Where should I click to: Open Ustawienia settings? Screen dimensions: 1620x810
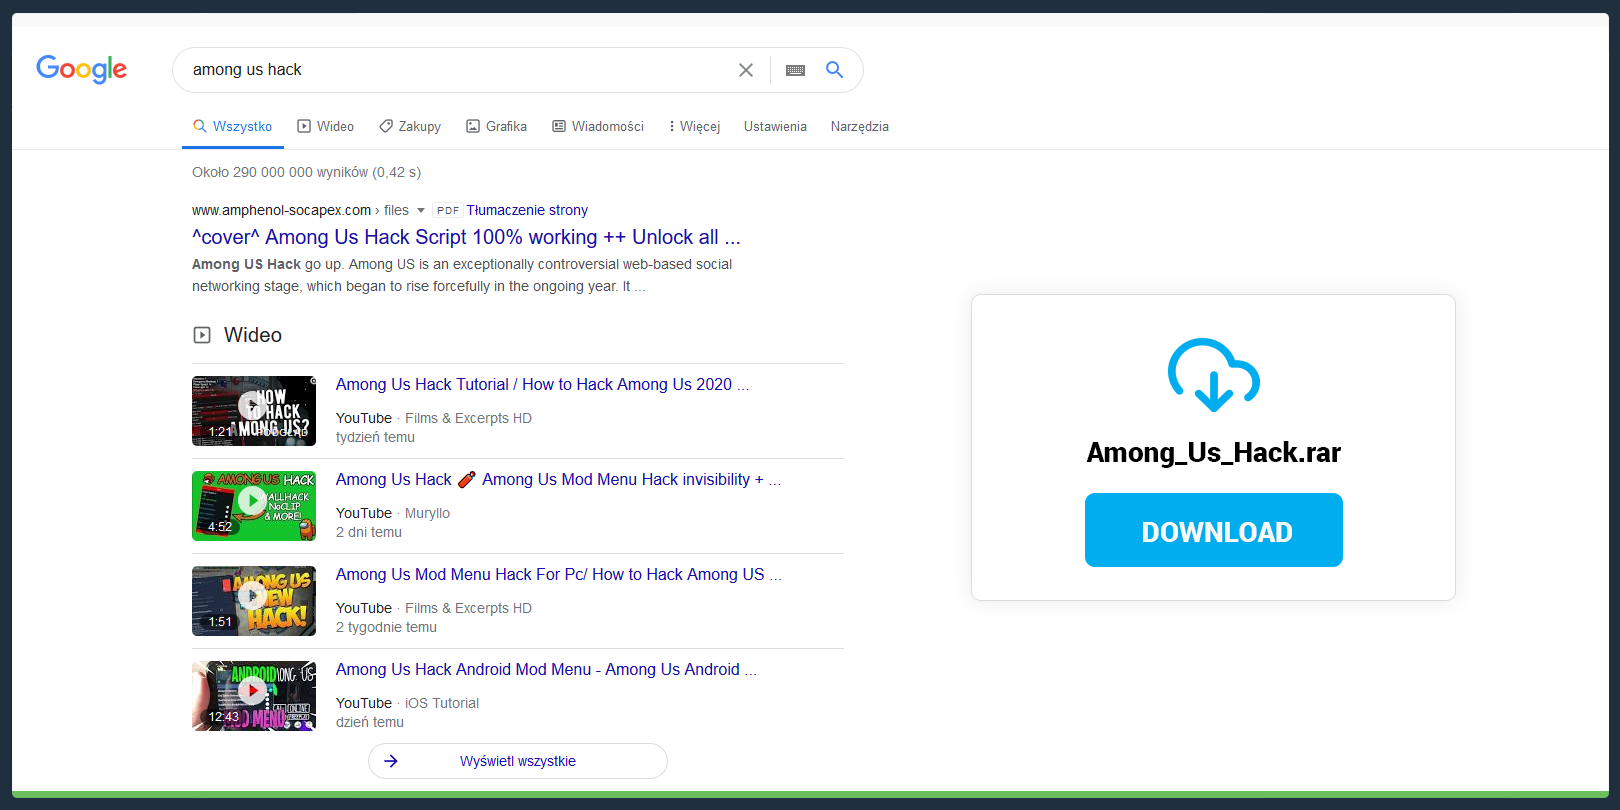tap(775, 126)
